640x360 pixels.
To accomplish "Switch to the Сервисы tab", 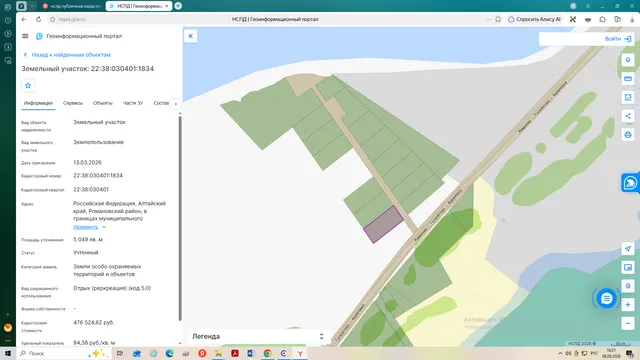I will pos(73,103).
